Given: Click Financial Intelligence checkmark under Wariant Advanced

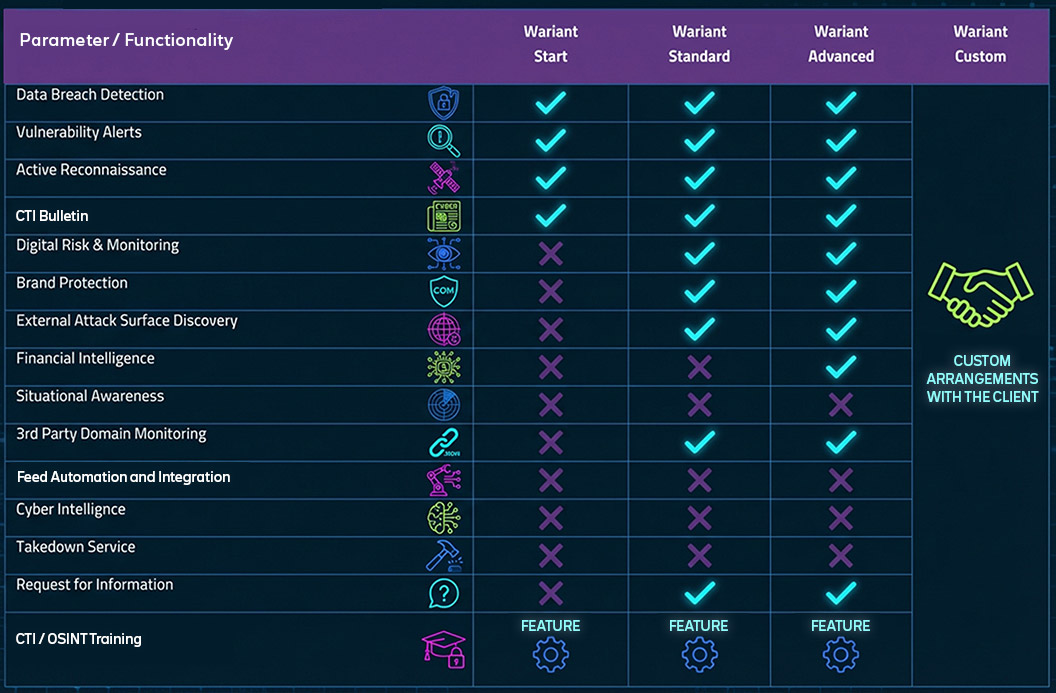Looking at the screenshot, I should [841, 367].
